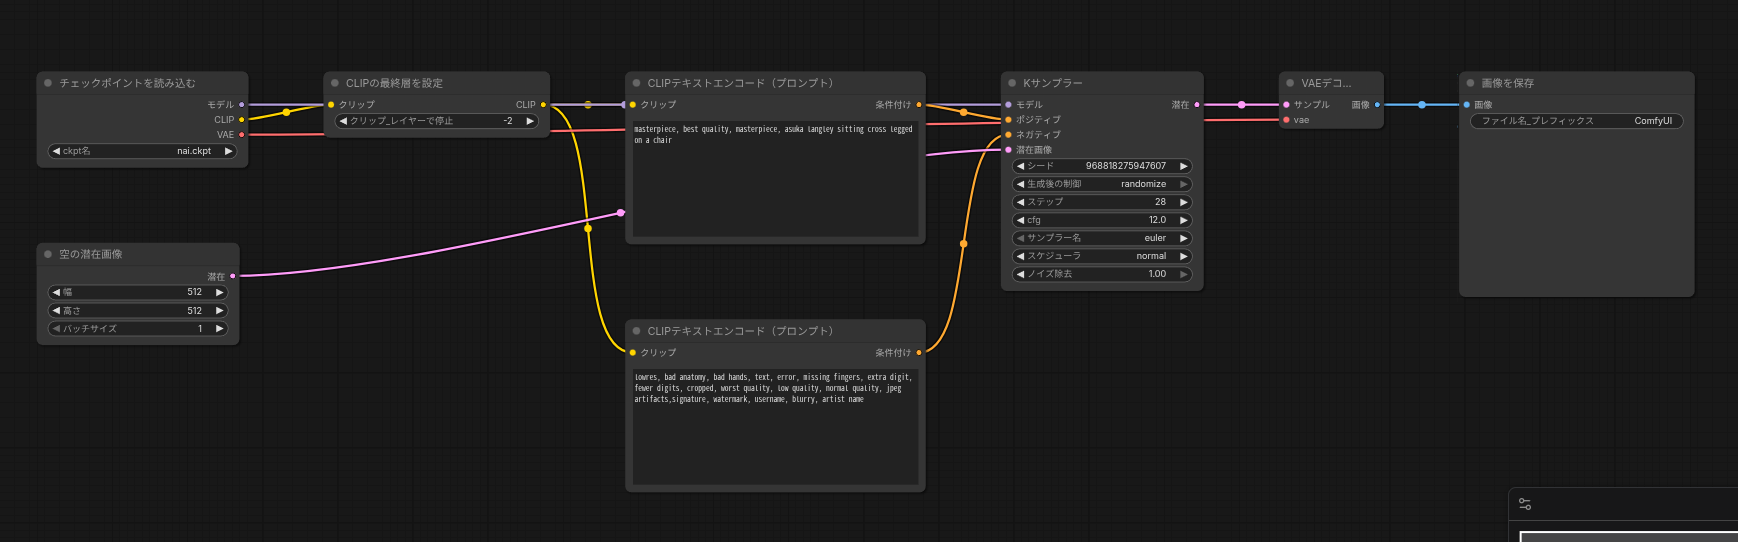
Task: Click the yellow CLIP output socket on checkpoint loader
Action: pos(242,120)
